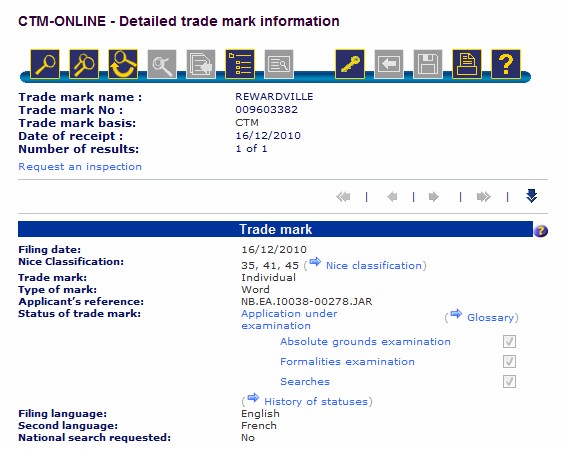View the History of statuses link
This screenshot has height=449, width=565.
point(316,401)
